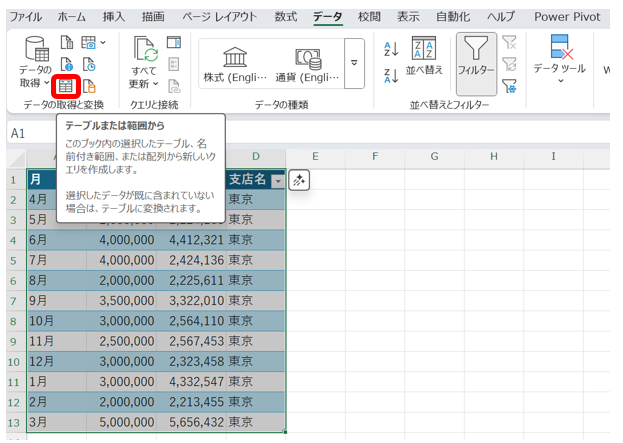The image size is (623, 443).
Task: Select cell containing 4,412,321
Action: pos(192,240)
